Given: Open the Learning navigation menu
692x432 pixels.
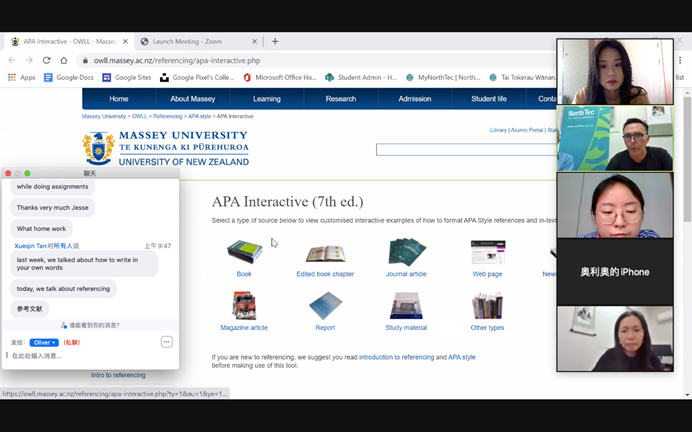Looking at the screenshot, I should tap(267, 99).
